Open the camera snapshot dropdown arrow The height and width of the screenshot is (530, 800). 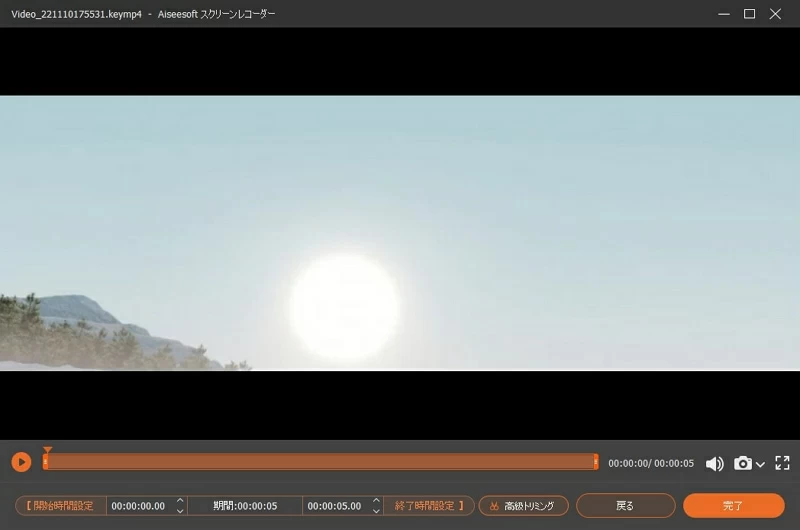click(x=761, y=464)
